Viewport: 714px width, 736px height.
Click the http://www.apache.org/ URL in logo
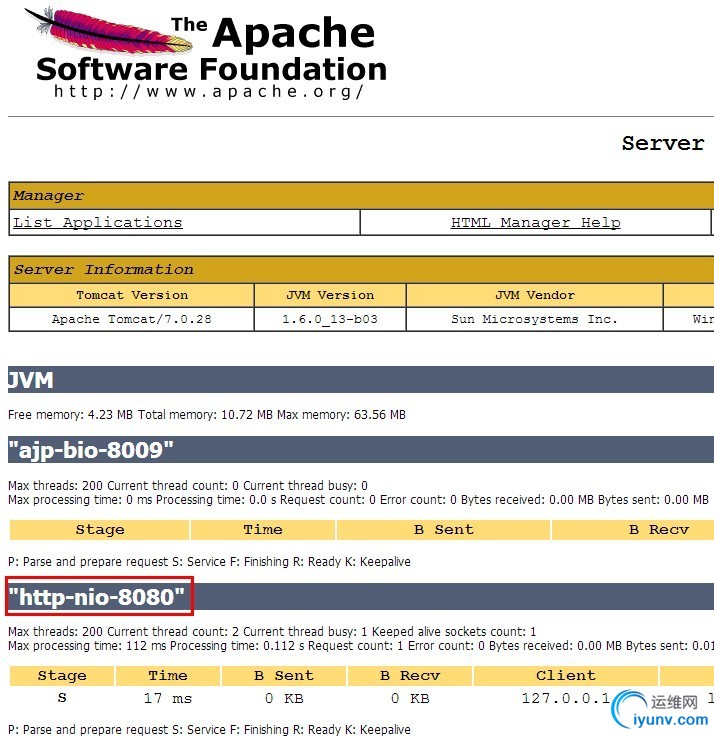[209, 91]
